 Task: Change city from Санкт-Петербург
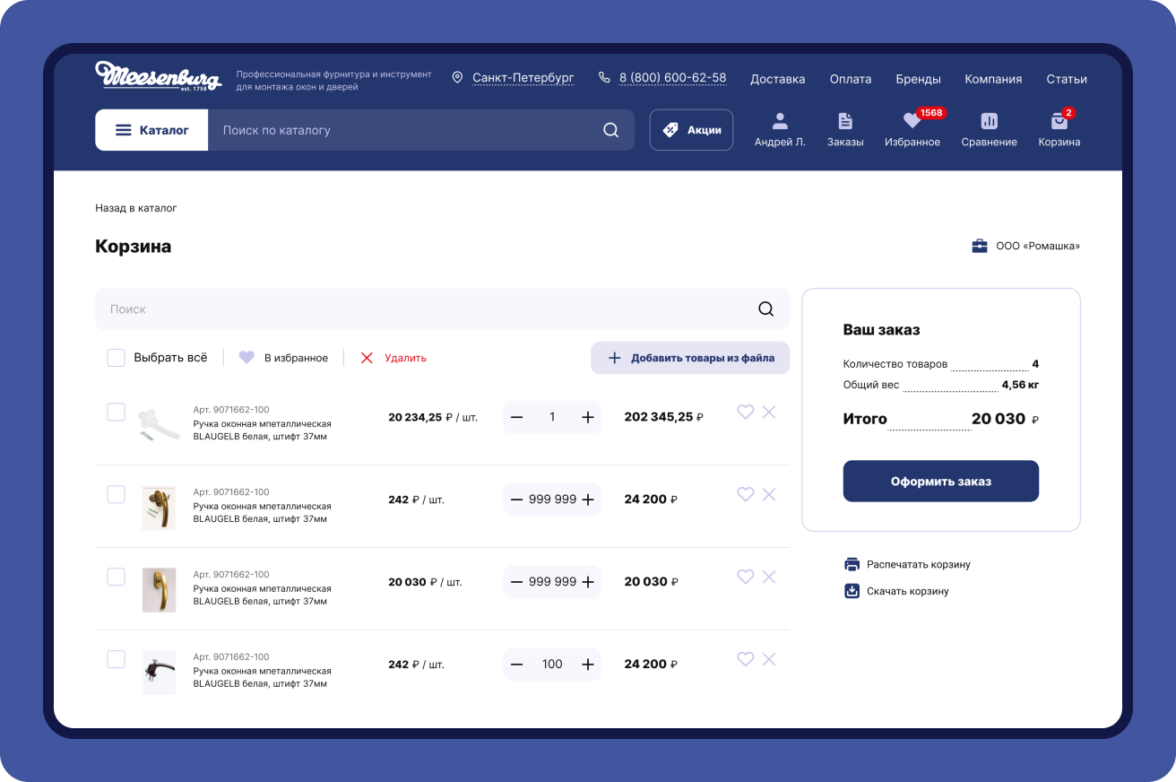point(522,78)
